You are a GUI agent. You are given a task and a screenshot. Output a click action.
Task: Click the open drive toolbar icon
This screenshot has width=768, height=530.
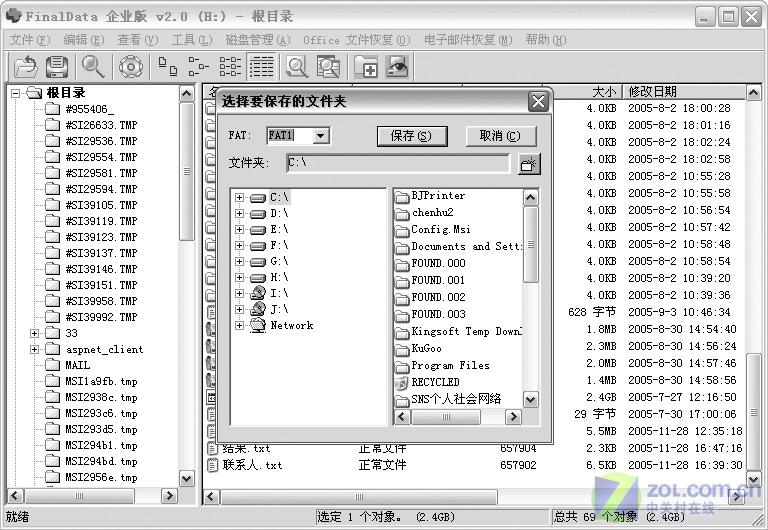coord(25,67)
